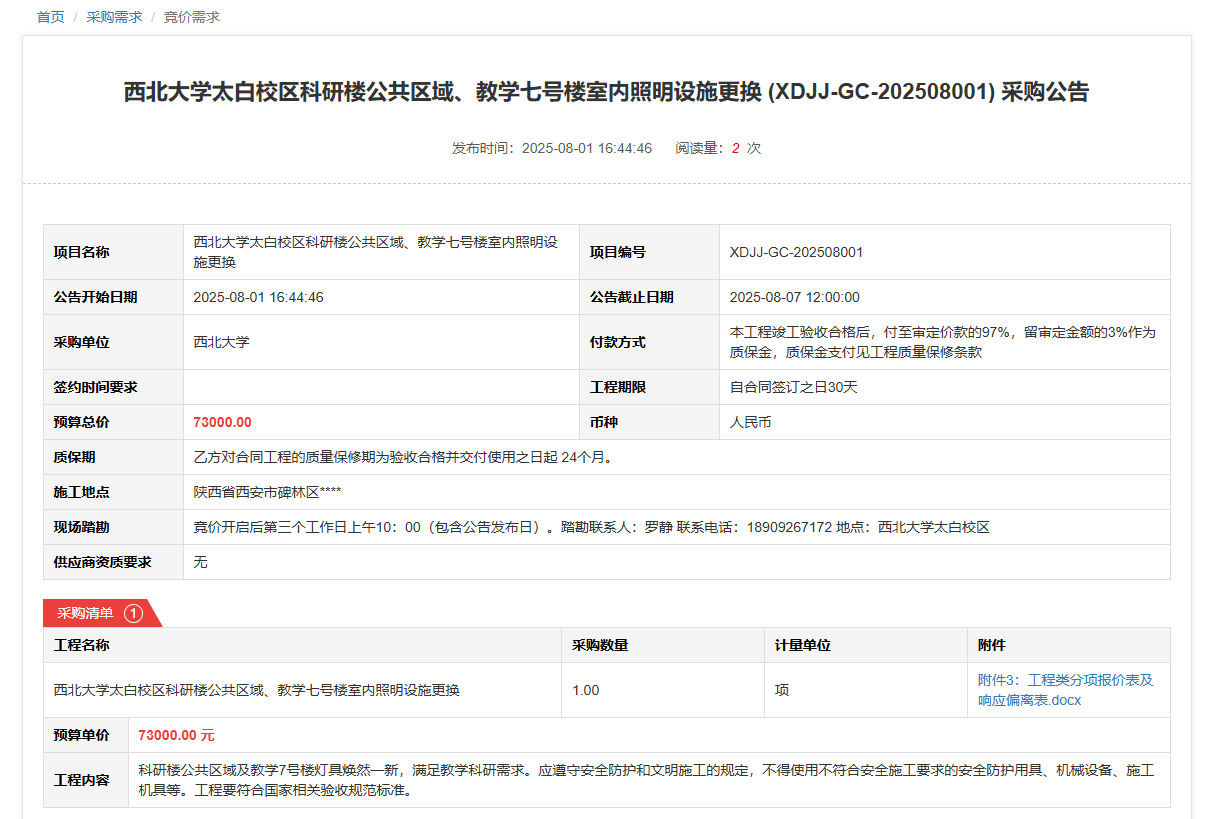The height and width of the screenshot is (819, 1212).
Task: Click the 工程内容 description paragraph
Action: (646, 780)
